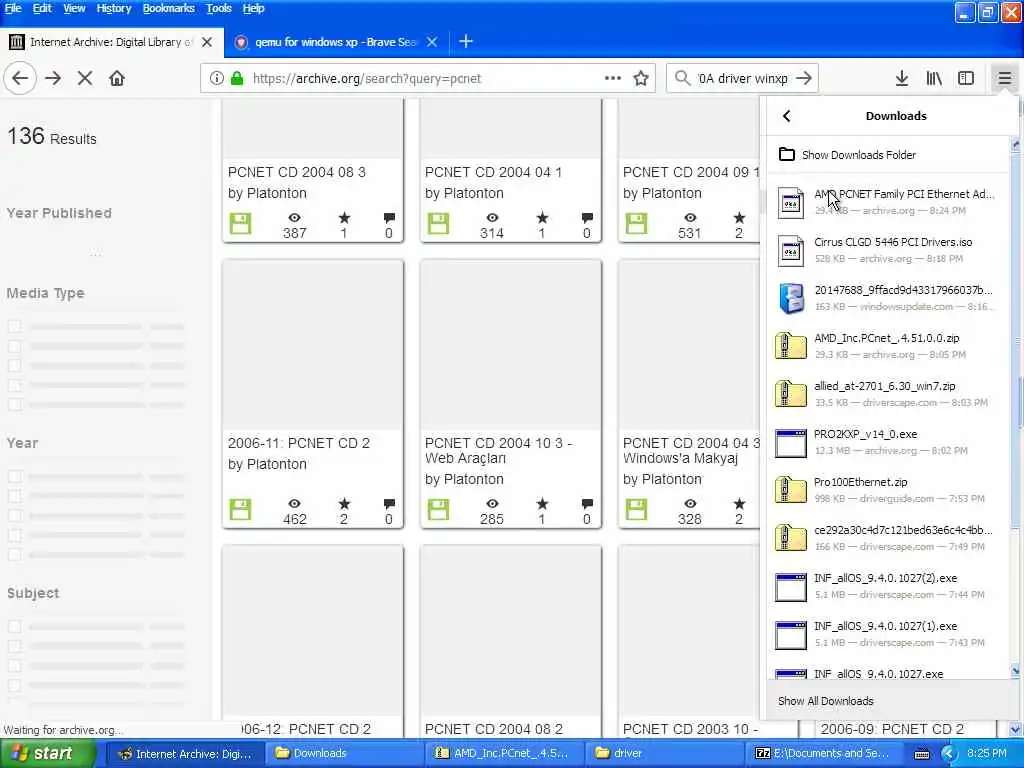Open page actions three-dots menu
Screen dimensions: 1024x768
click(613, 78)
